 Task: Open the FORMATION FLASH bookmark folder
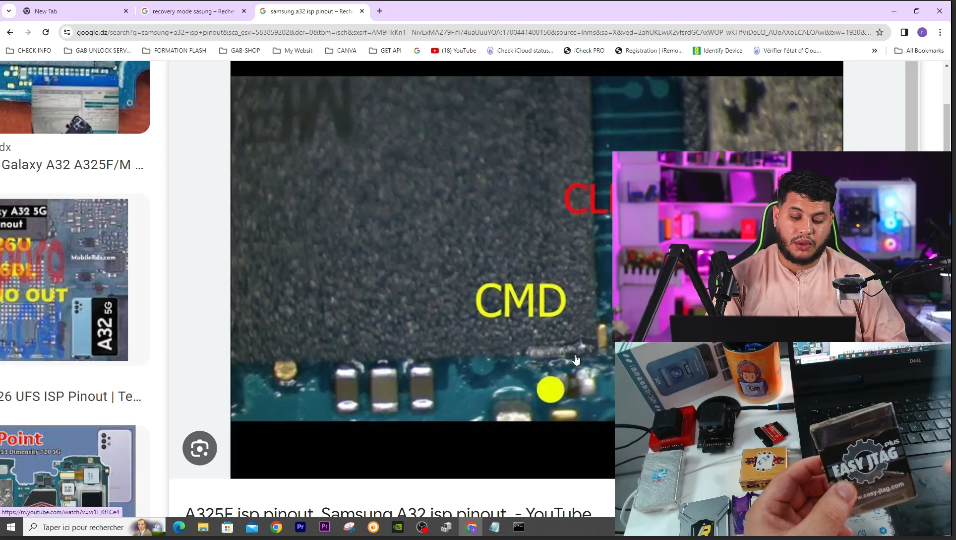[x=174, y=51]
